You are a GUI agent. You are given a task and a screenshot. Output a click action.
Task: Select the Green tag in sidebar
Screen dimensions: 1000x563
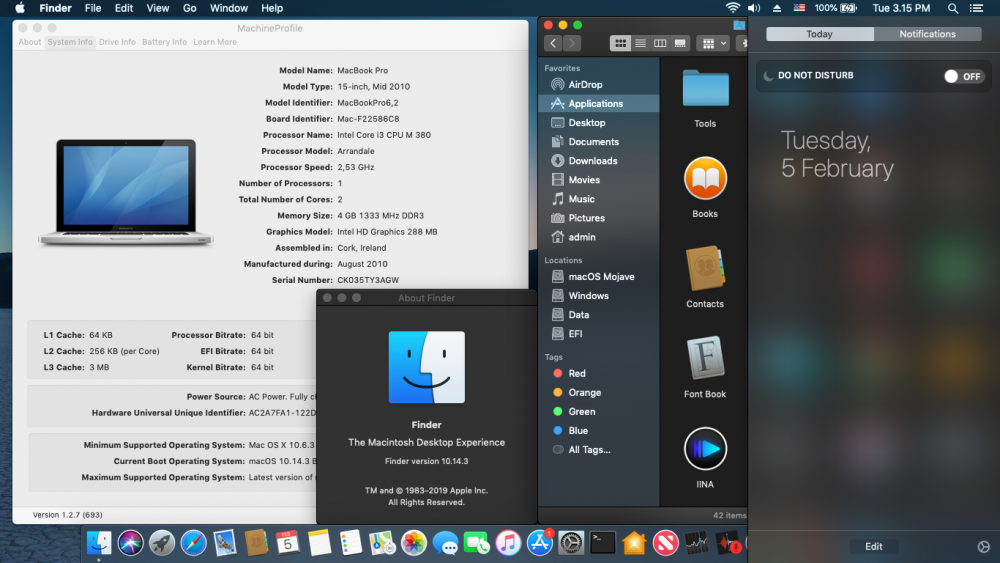599,412
